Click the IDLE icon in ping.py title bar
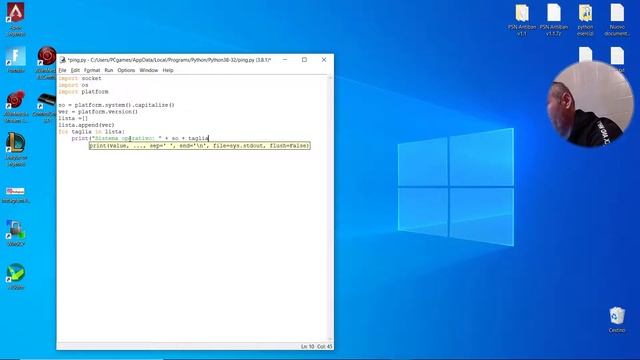The height and width of the screenshot is (360, 640). coord(62,60)
